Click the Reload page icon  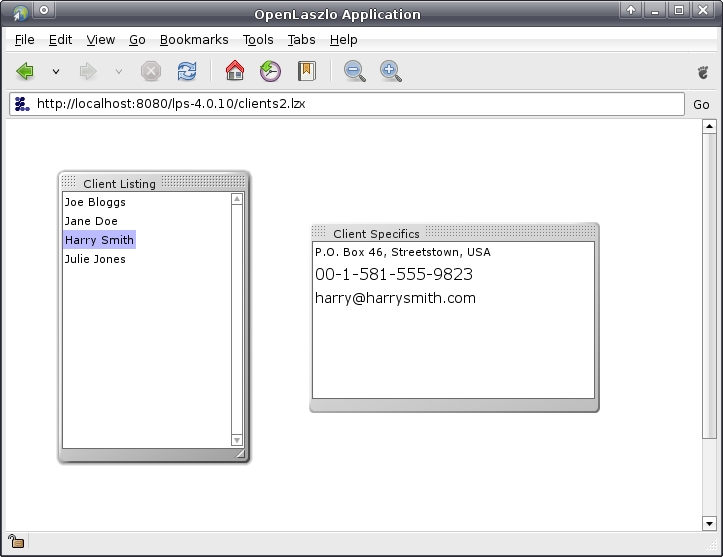coord(187,71)
